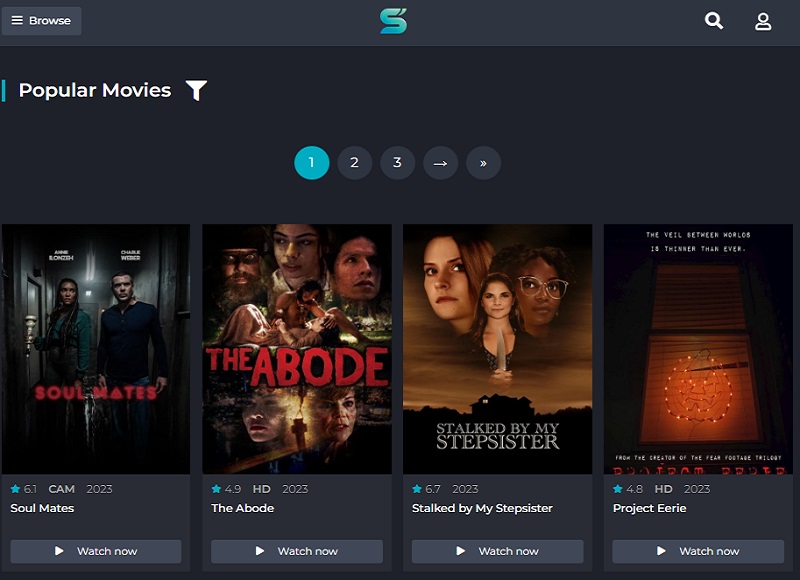Open the Project Eerie poster
The image size is (800, 580).
tap(698, 349)
